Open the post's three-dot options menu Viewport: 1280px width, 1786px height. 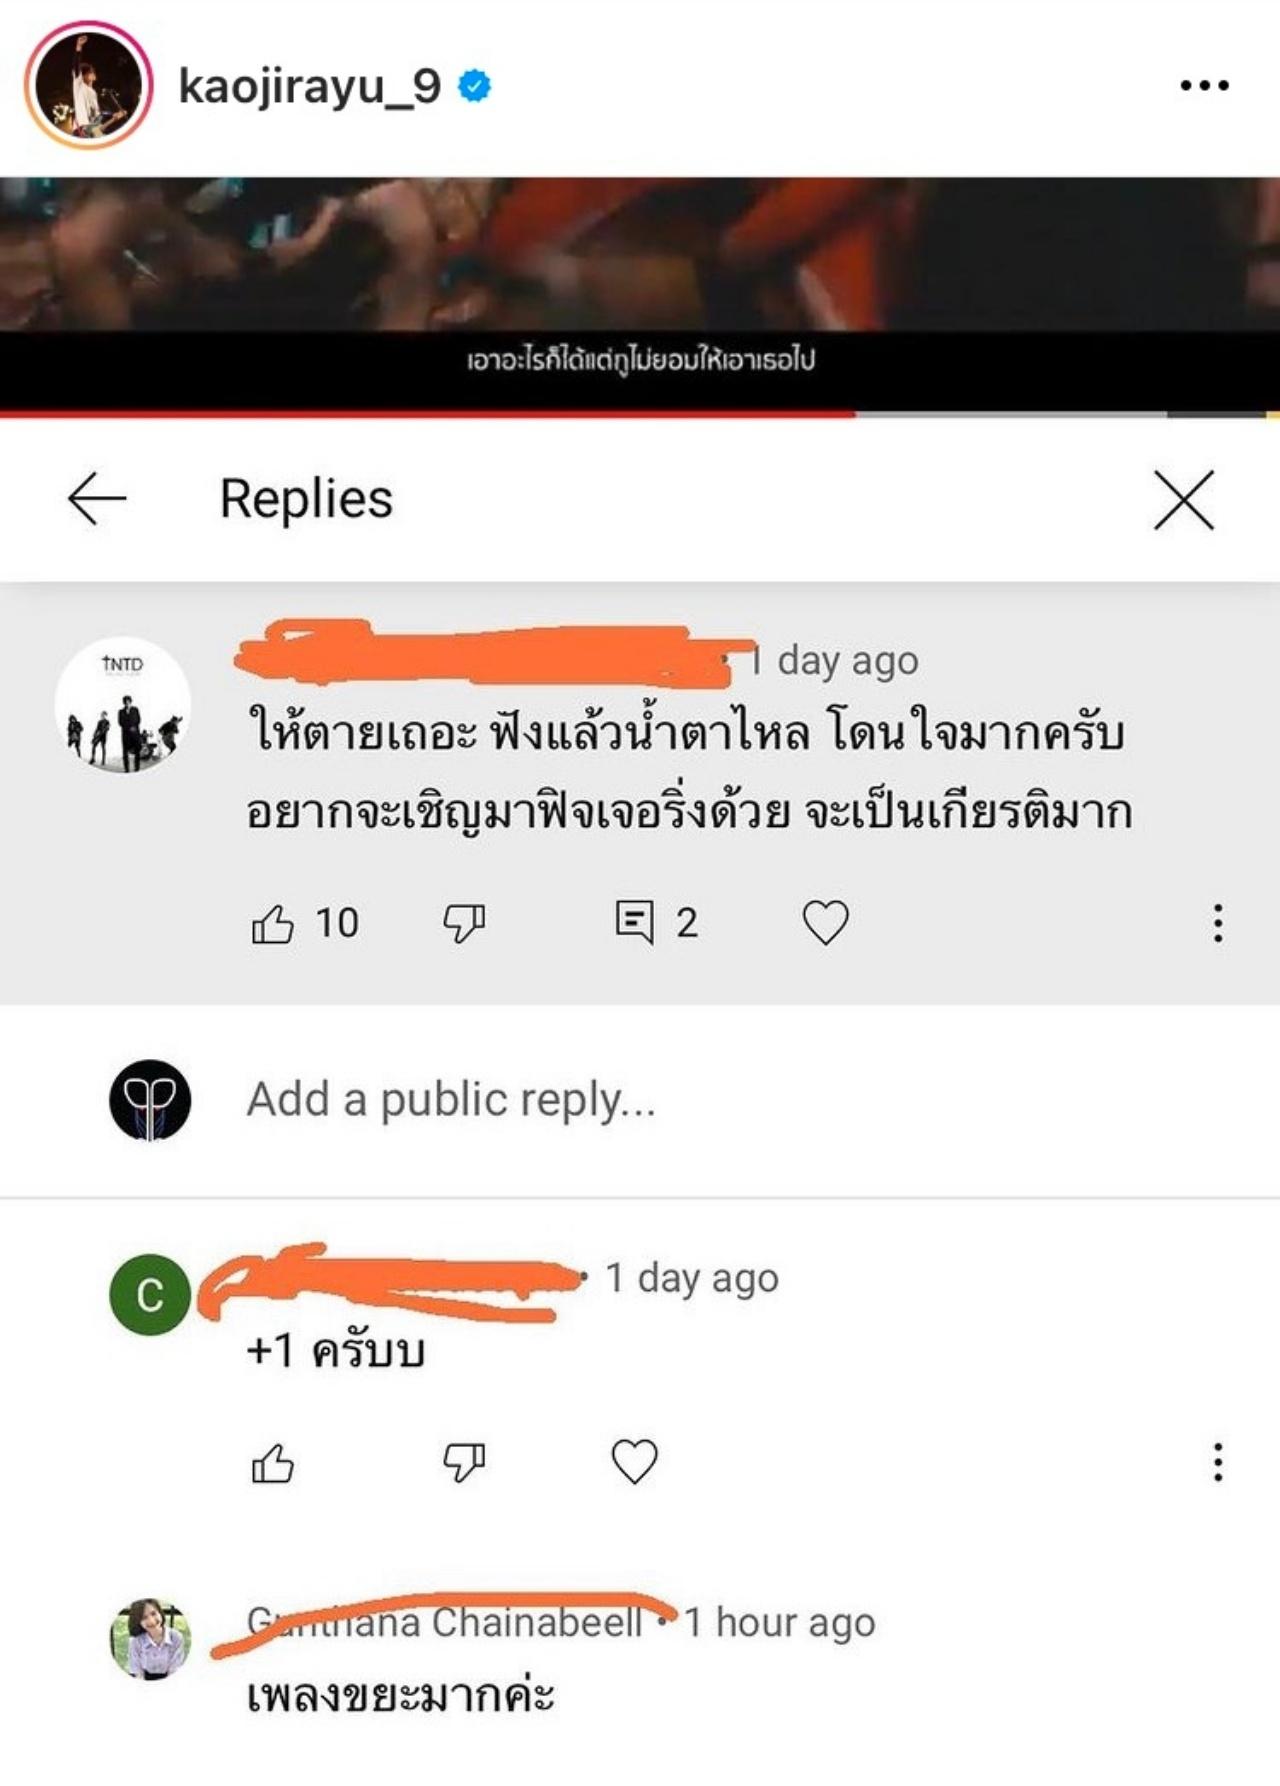[x=1204, y=86]
